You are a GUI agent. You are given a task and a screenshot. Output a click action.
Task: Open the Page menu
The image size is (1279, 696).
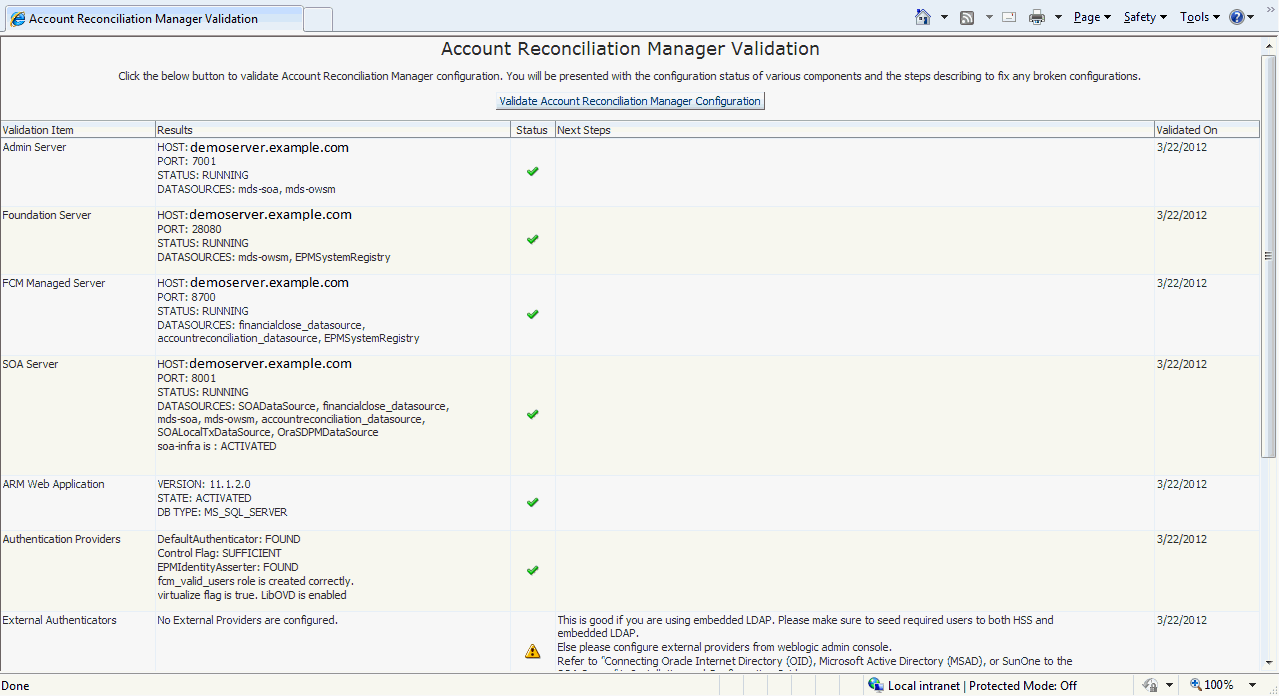1091,17
